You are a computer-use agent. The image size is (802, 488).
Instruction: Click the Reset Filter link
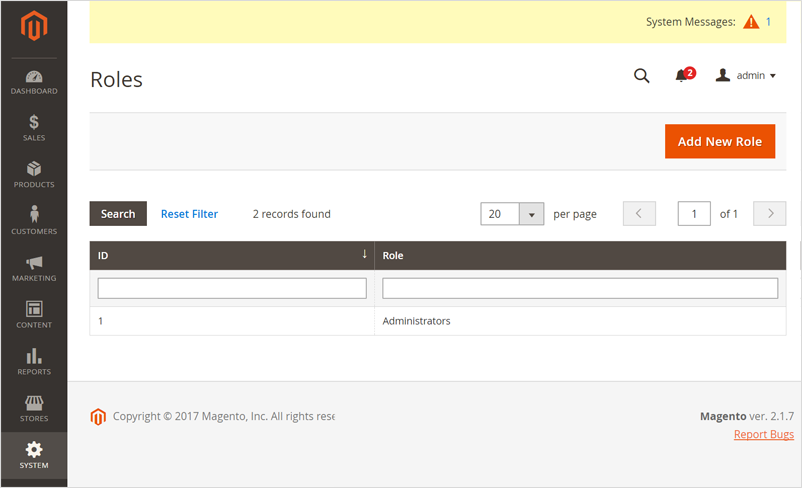(x=189, y=214)
